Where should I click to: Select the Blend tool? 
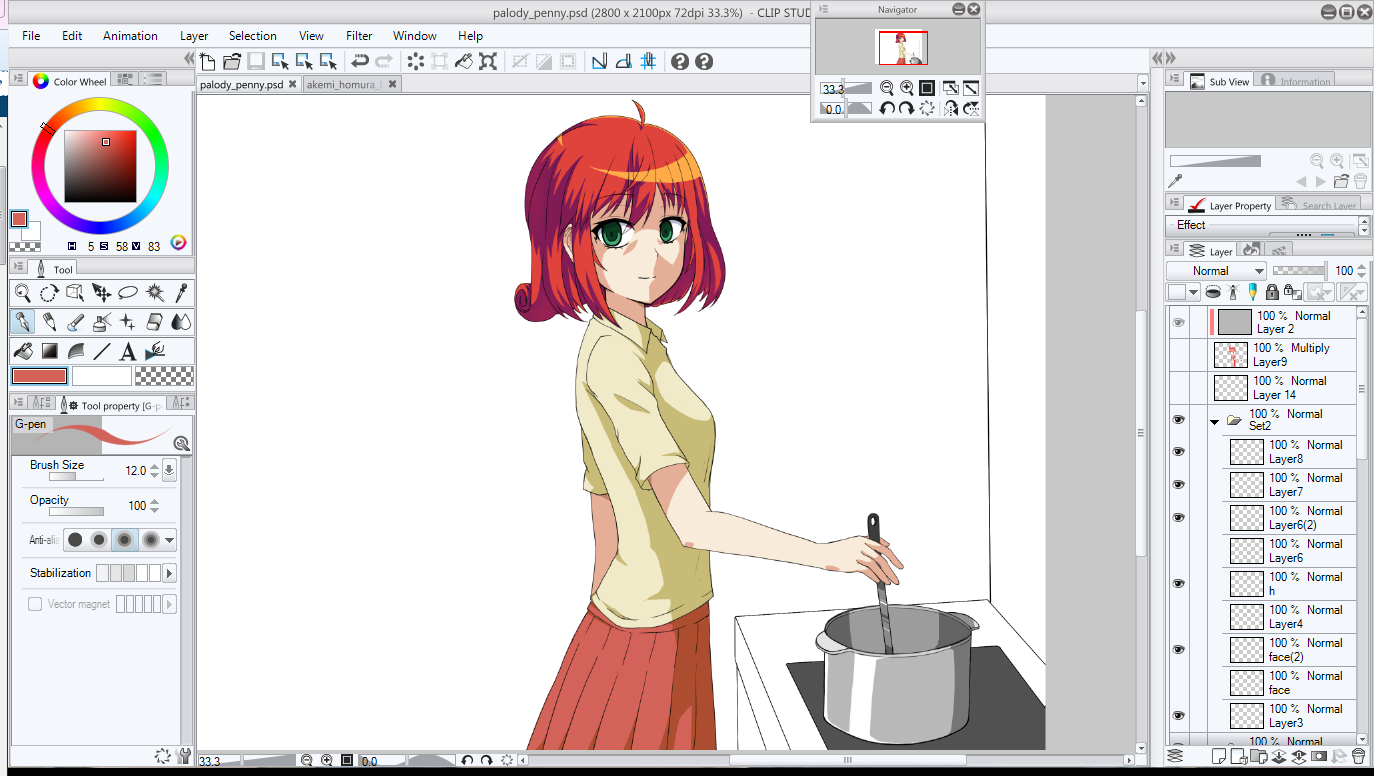(x=181, y=322)
